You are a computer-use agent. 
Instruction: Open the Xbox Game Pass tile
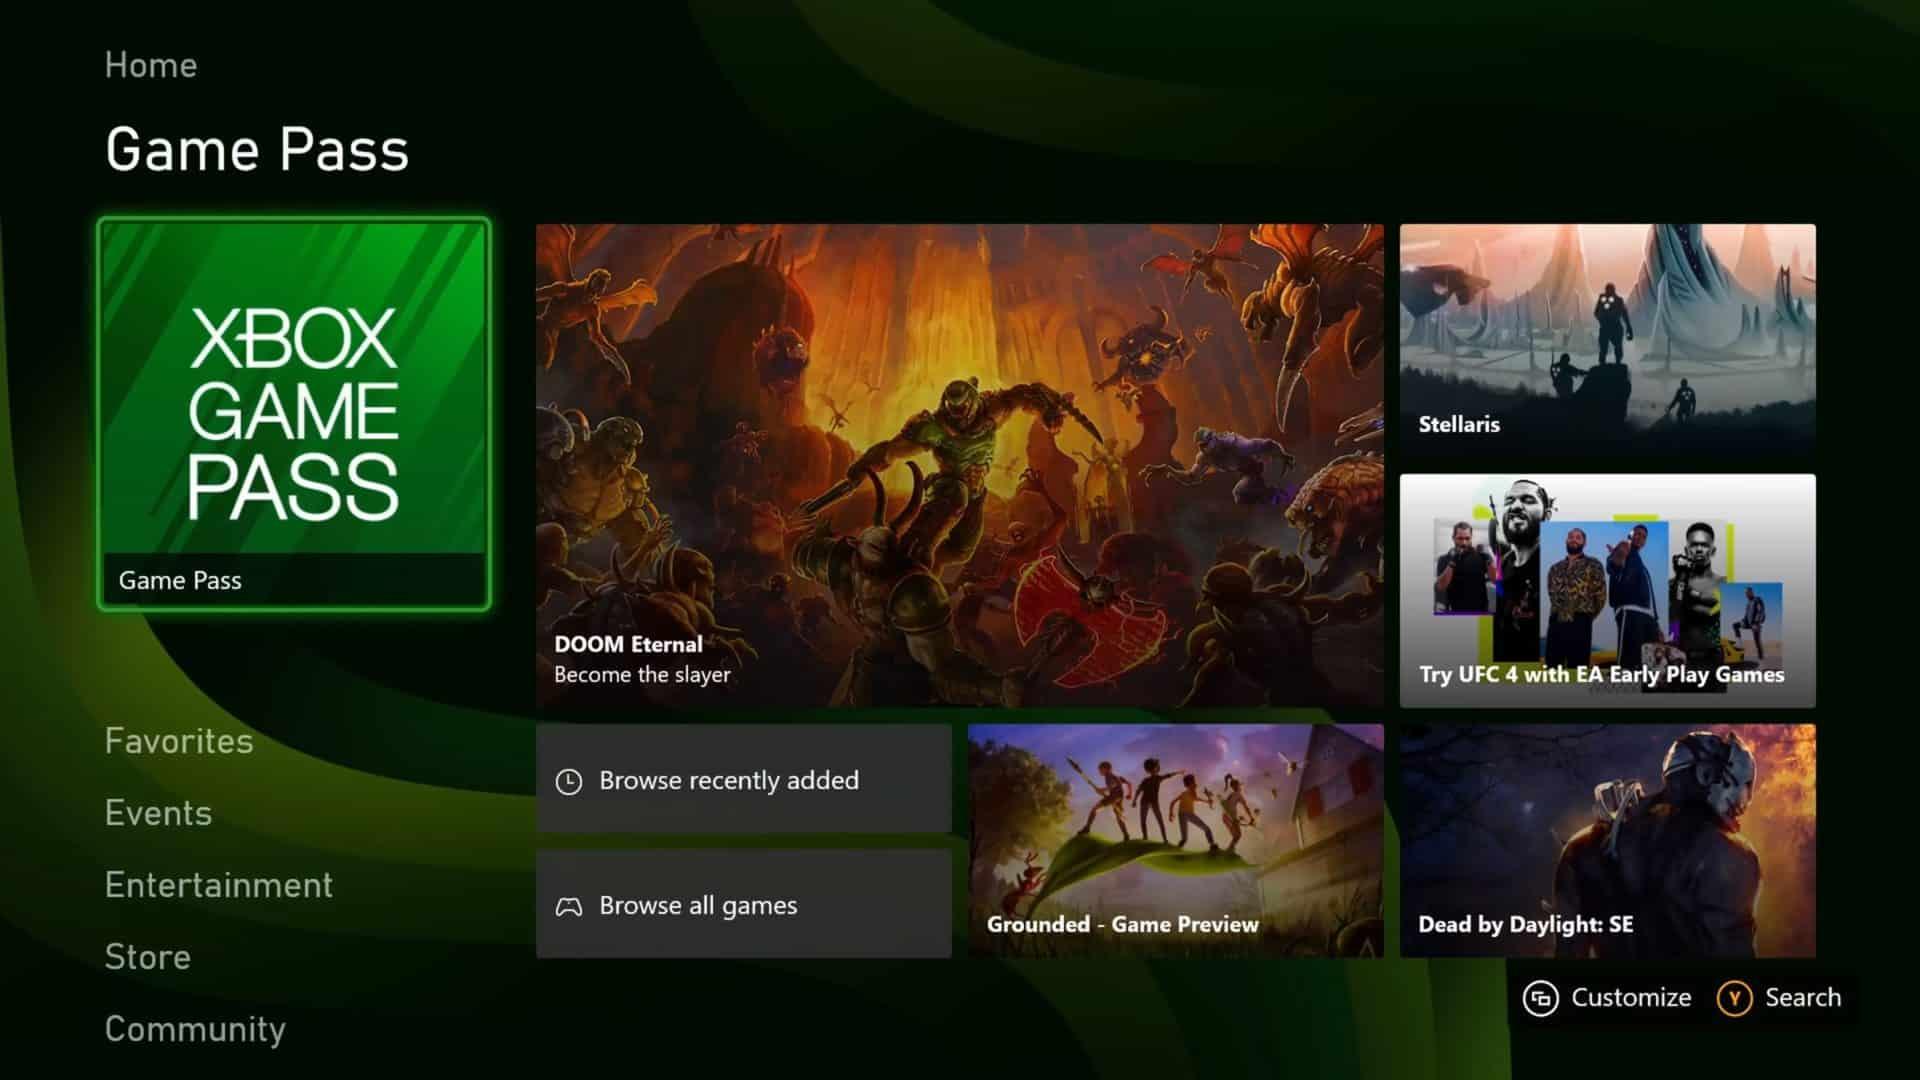pos(294,414)
